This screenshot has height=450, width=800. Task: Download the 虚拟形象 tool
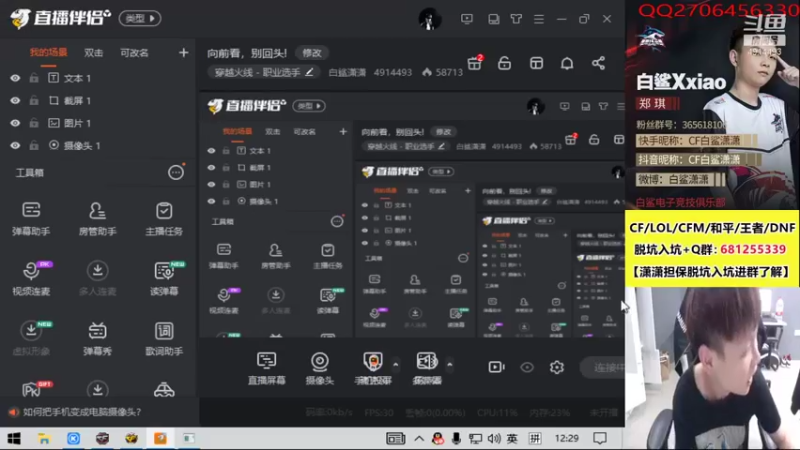point(31,339)
